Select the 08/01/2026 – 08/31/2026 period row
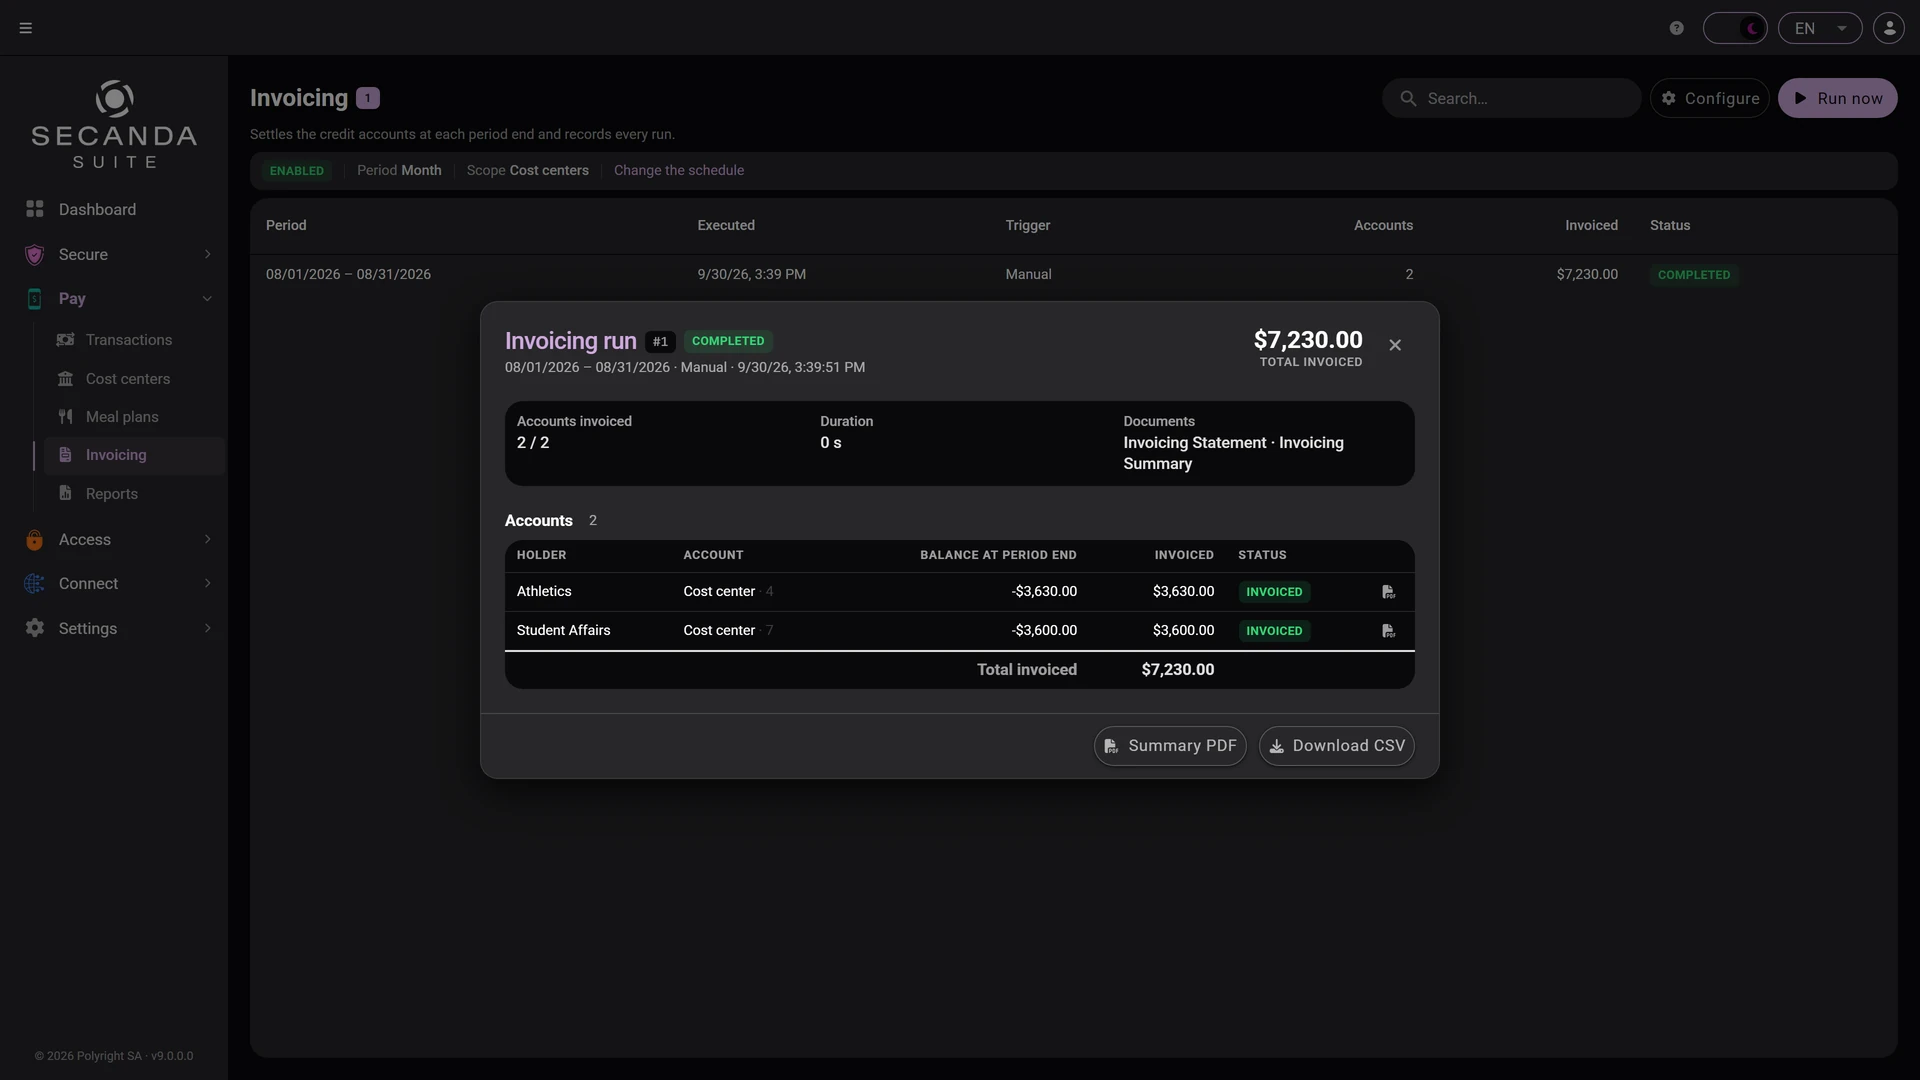This screenshot has width=1920, height=1080. tap(1073, 274)
